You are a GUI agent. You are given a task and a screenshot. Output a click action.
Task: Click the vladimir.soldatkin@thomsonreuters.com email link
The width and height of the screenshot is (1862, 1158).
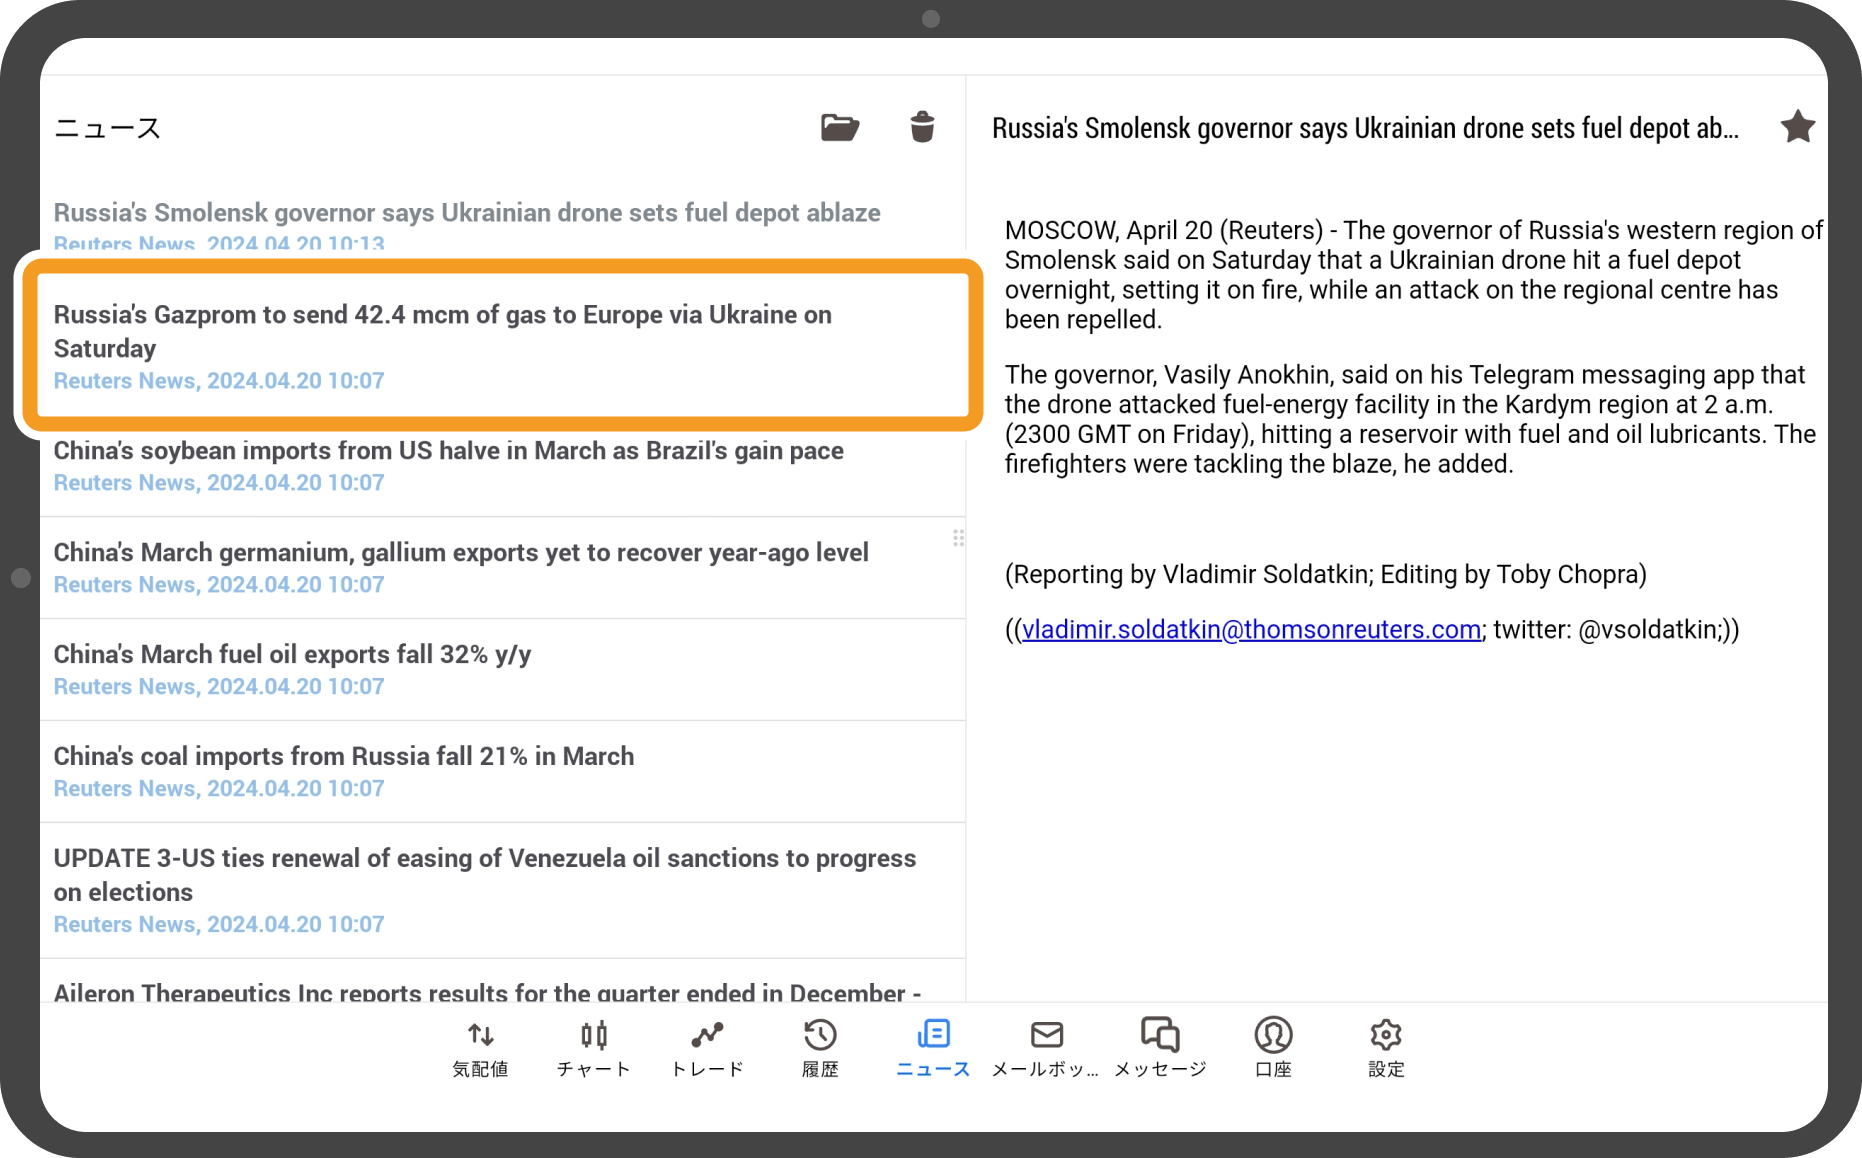tap(1251, 630)
